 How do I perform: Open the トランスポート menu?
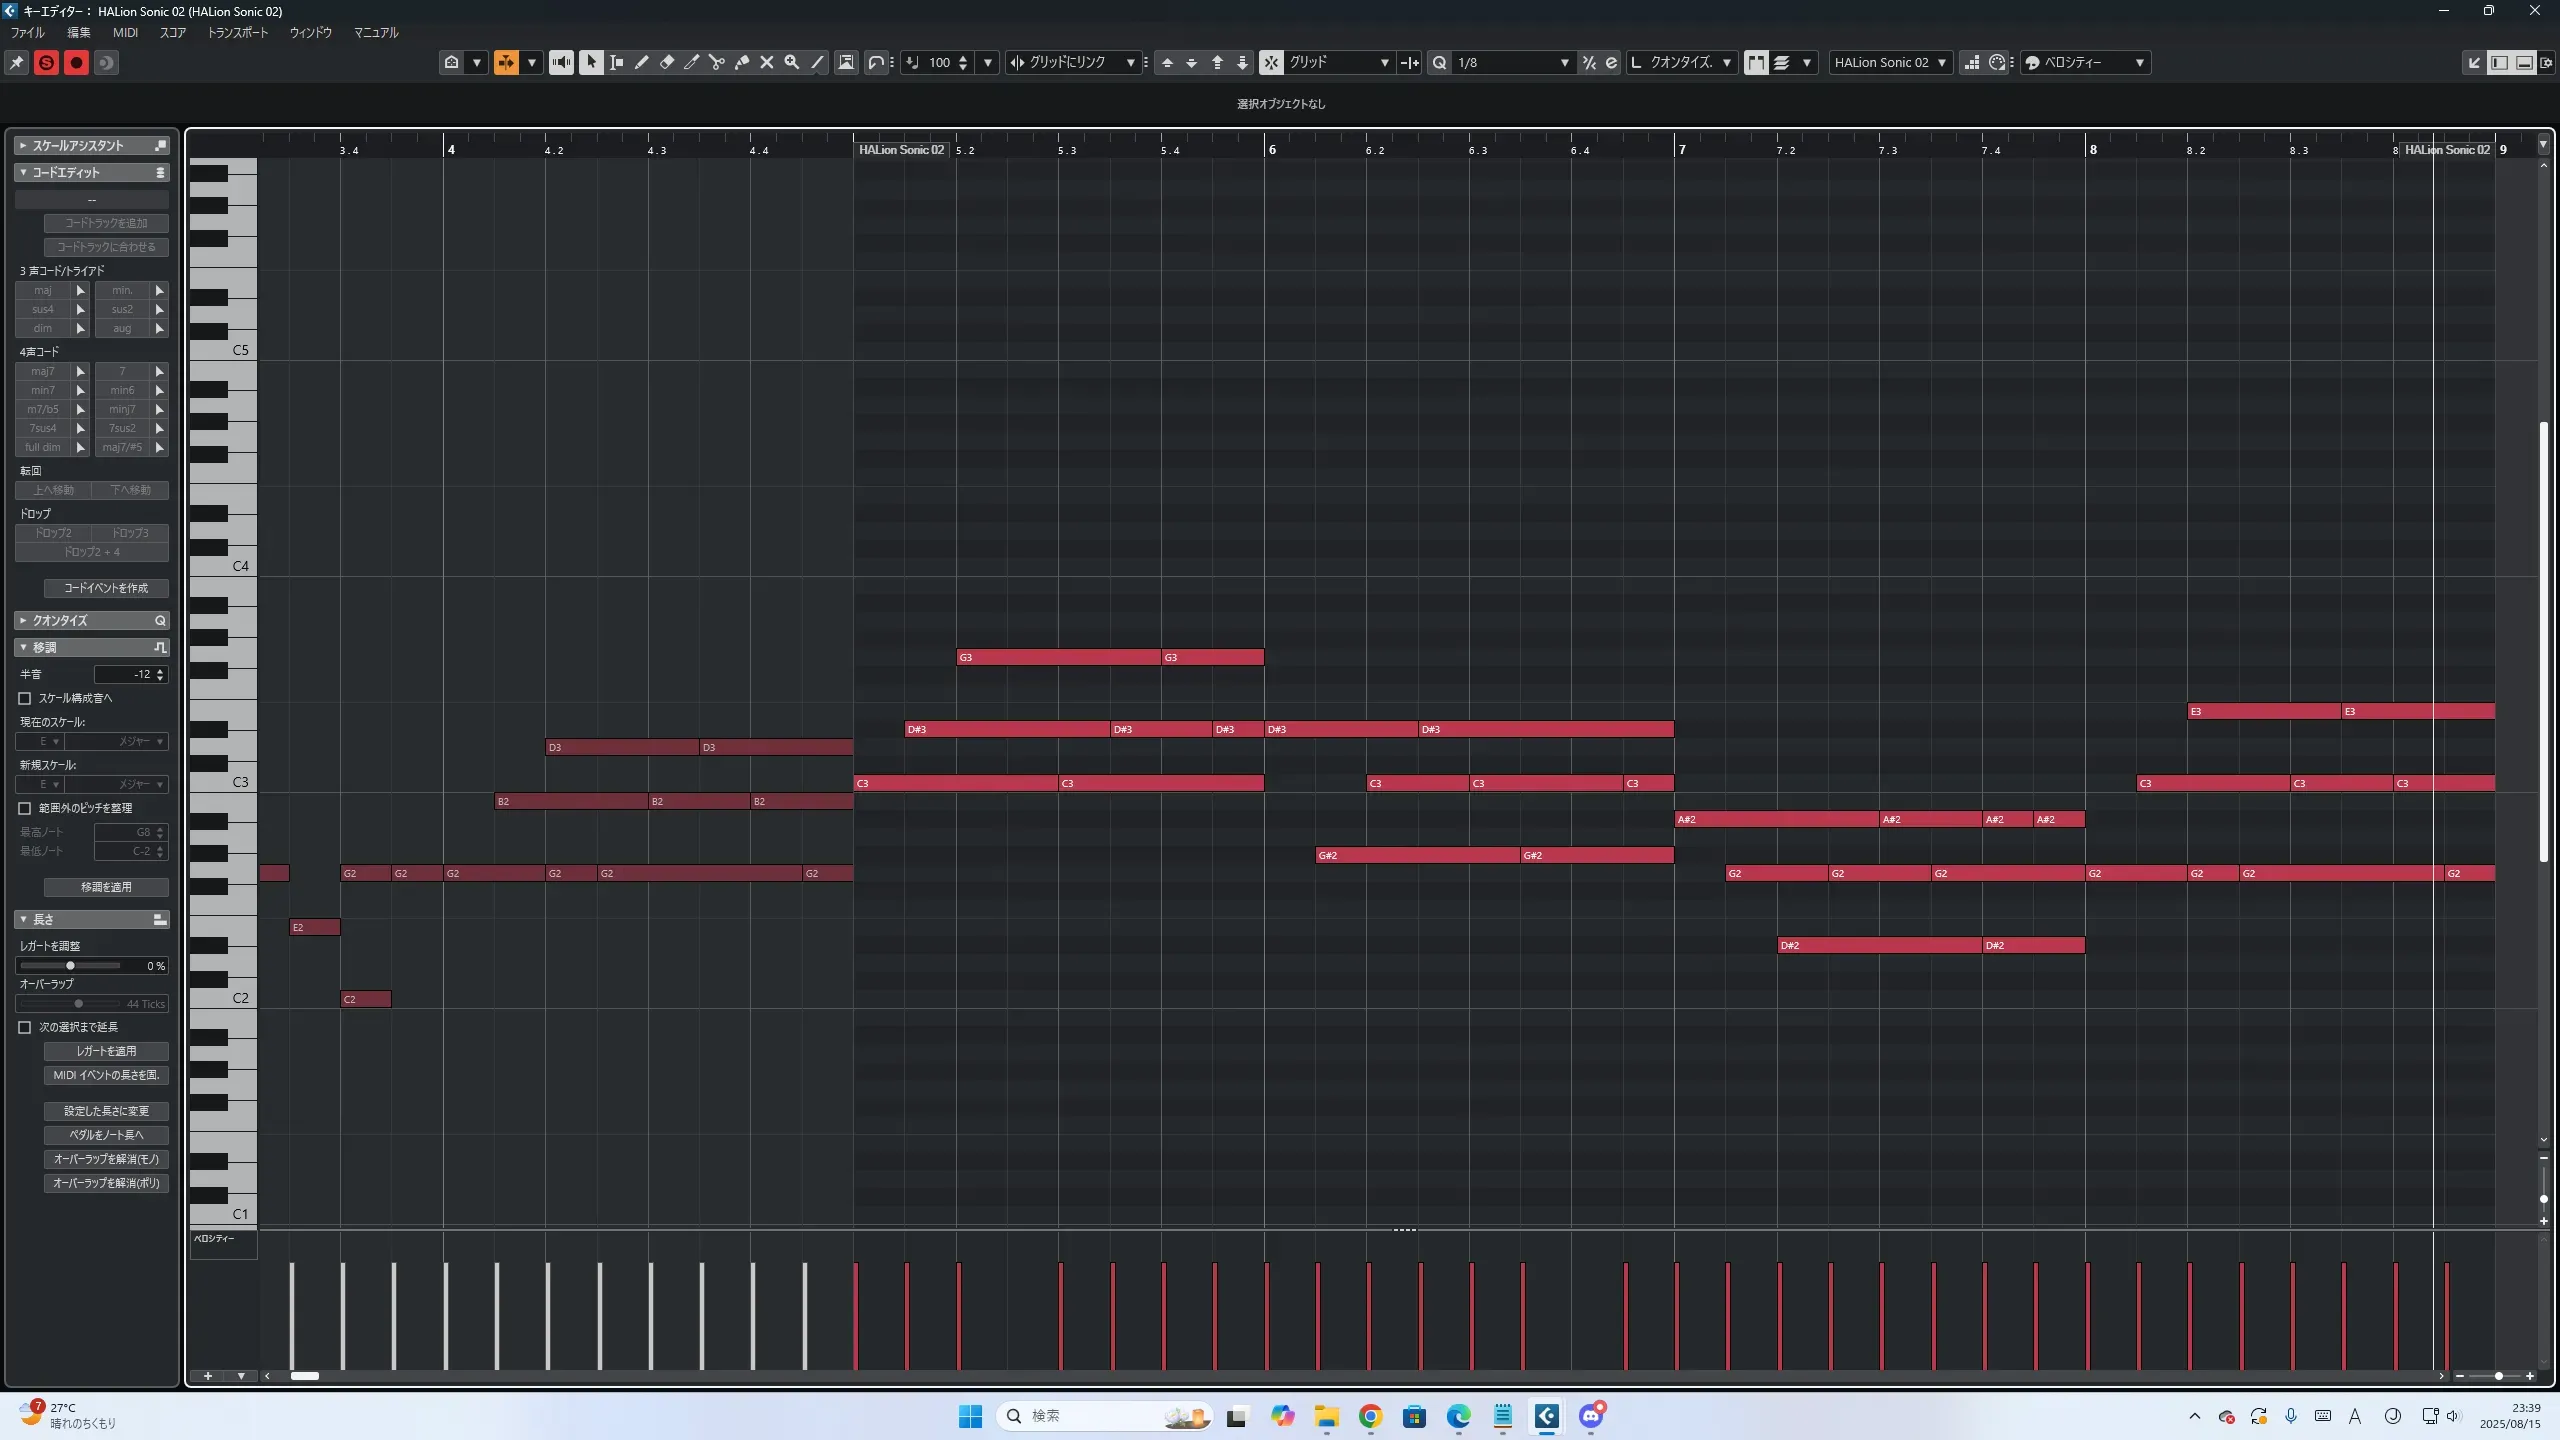pyautogui.click(x=237, y=32)
